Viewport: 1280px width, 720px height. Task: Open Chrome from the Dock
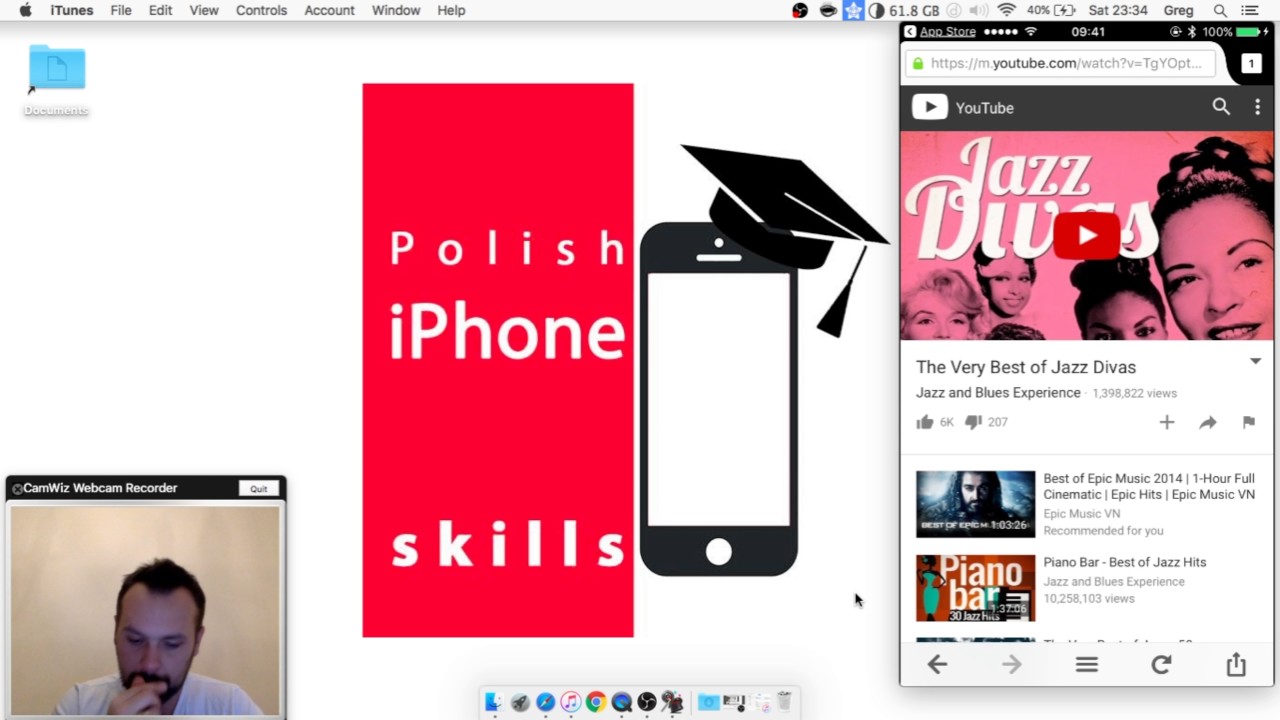point(596,702)
